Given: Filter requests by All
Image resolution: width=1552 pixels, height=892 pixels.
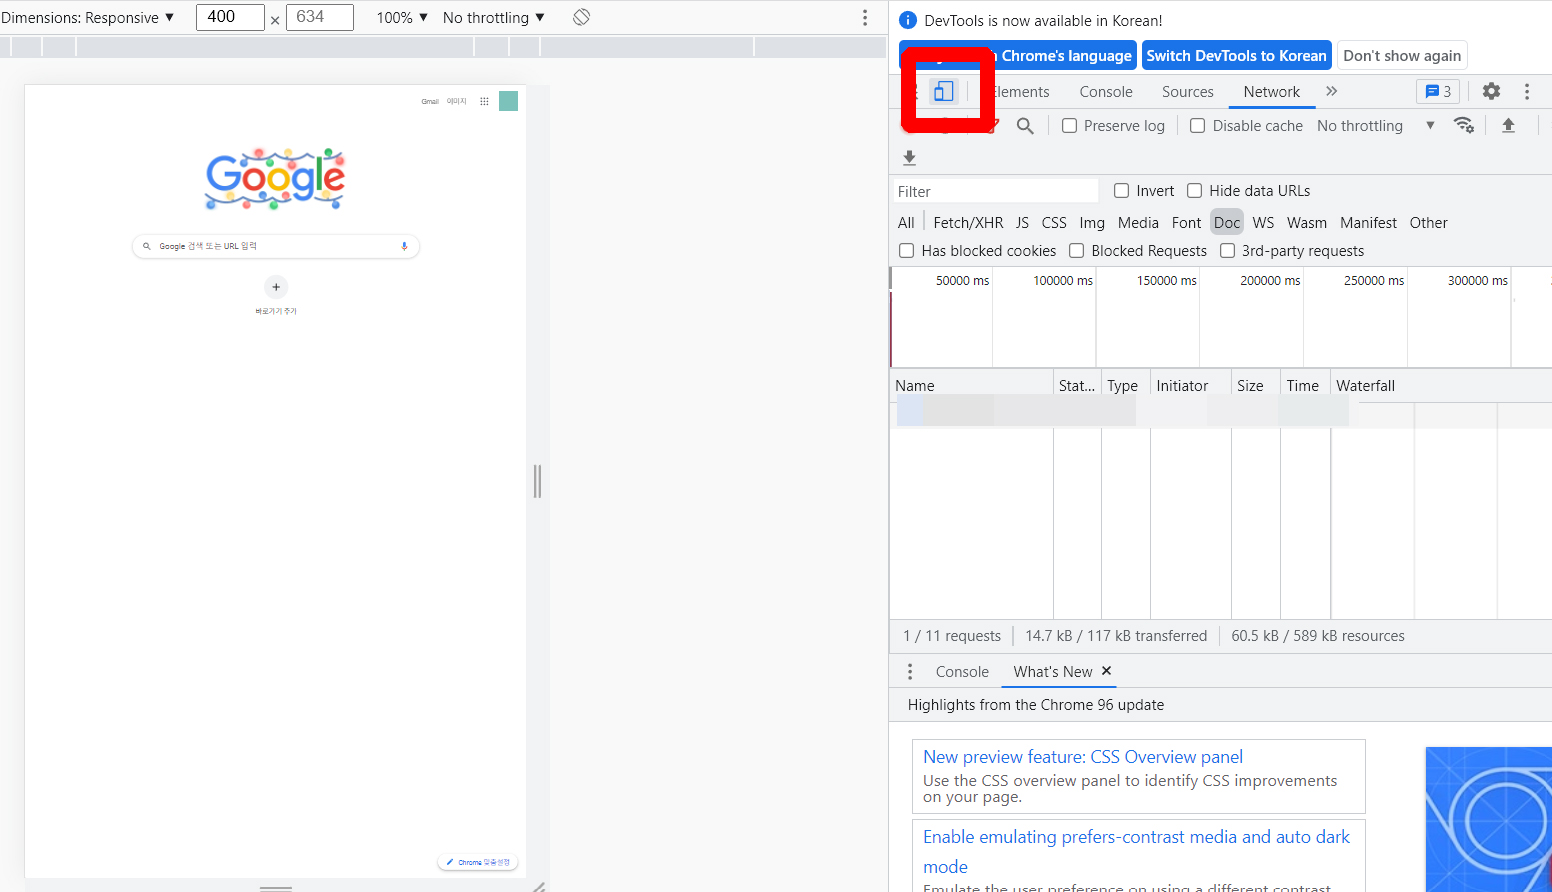Looking at the screenshot, I should 906,223.
